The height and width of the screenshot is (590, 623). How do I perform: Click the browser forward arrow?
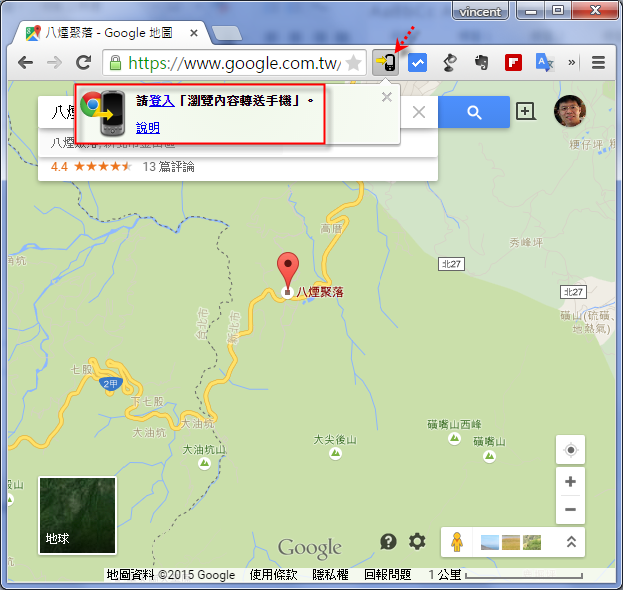(54, 62)
